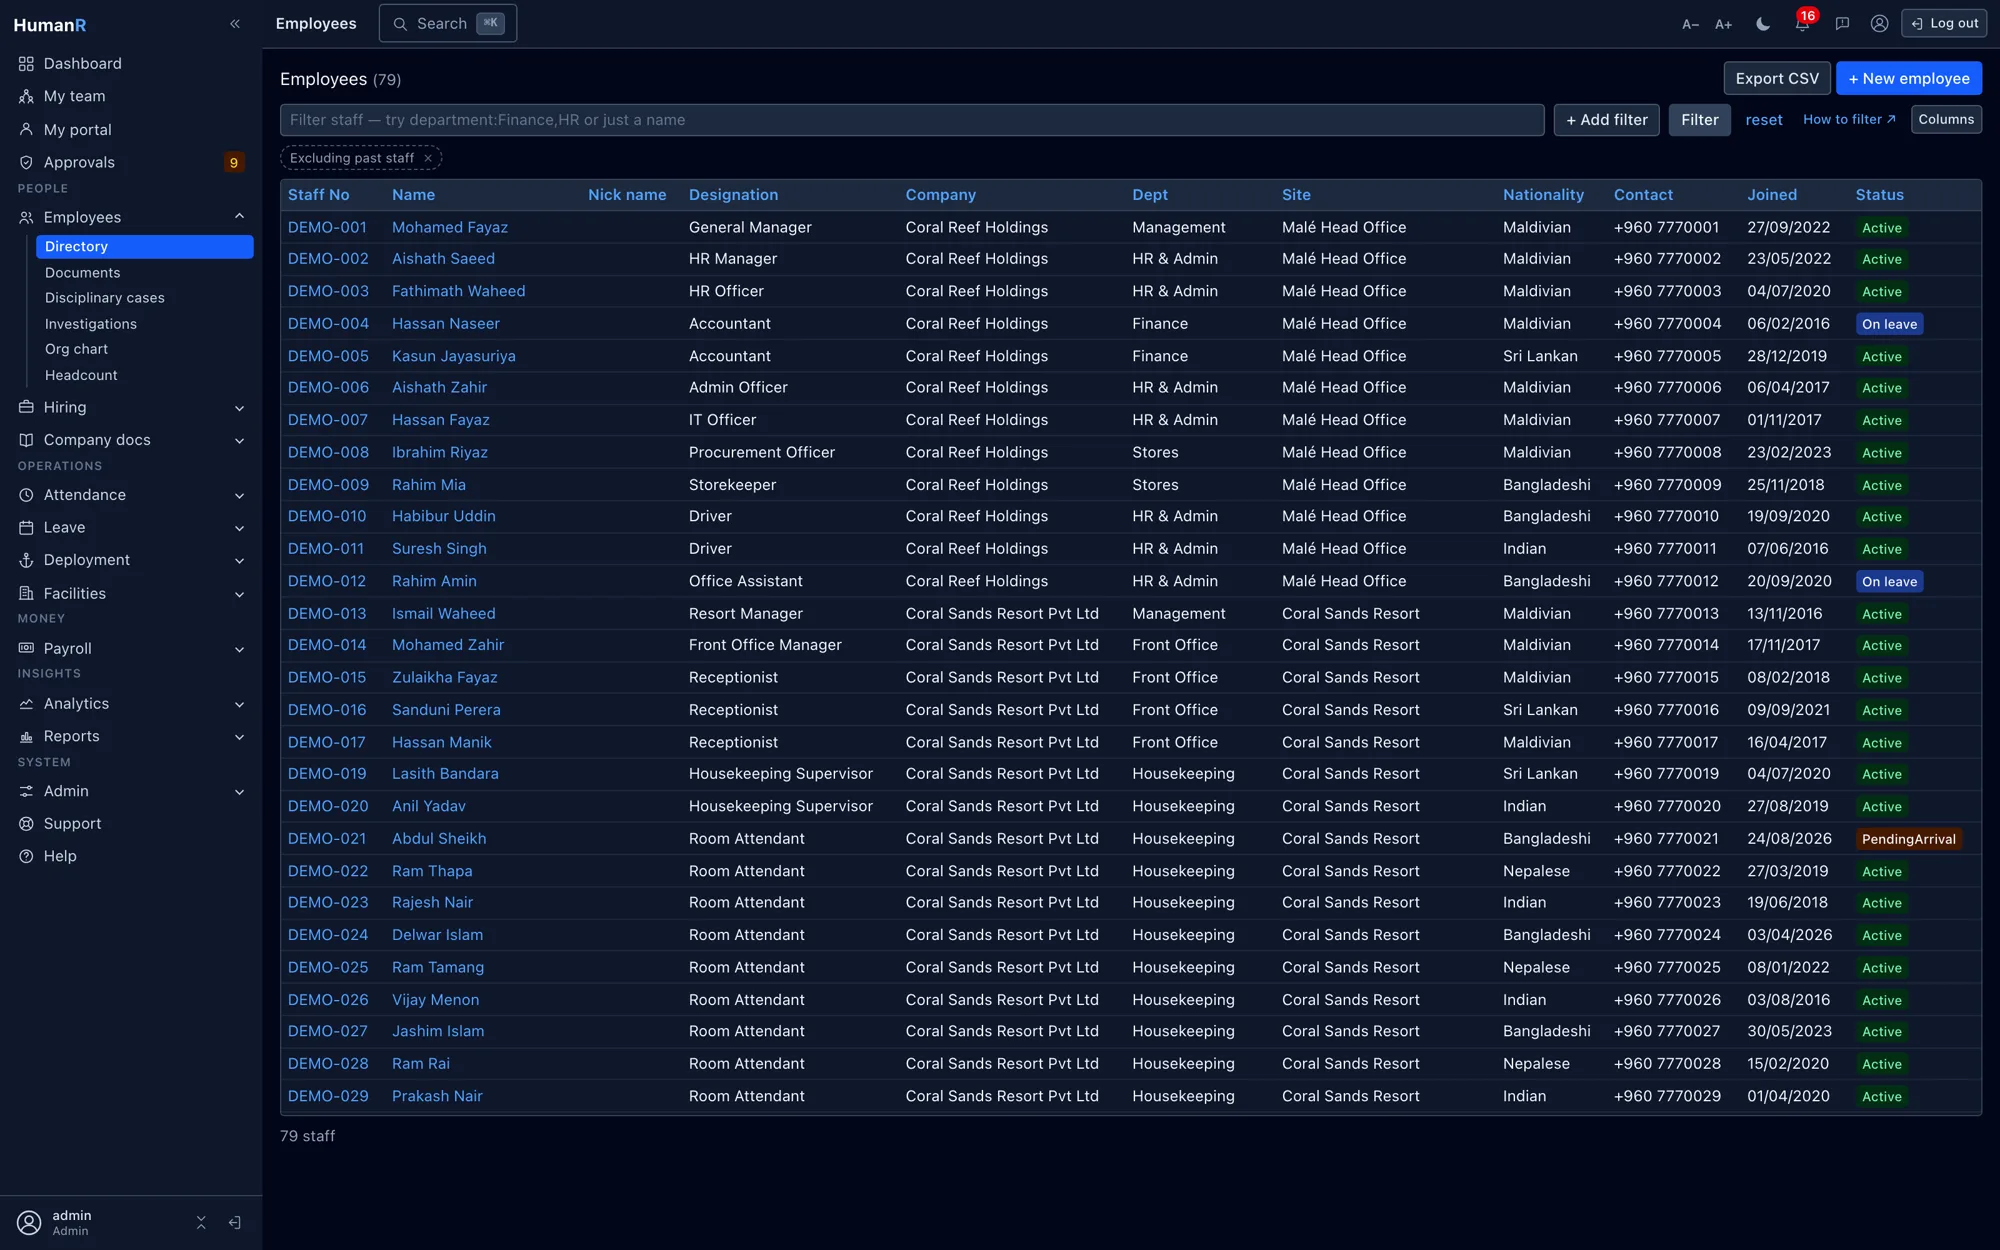Collapse the sidebar with the double-chevron icon
The height and width of the screenshot is (1250, 2000).
tap(235, 24)
